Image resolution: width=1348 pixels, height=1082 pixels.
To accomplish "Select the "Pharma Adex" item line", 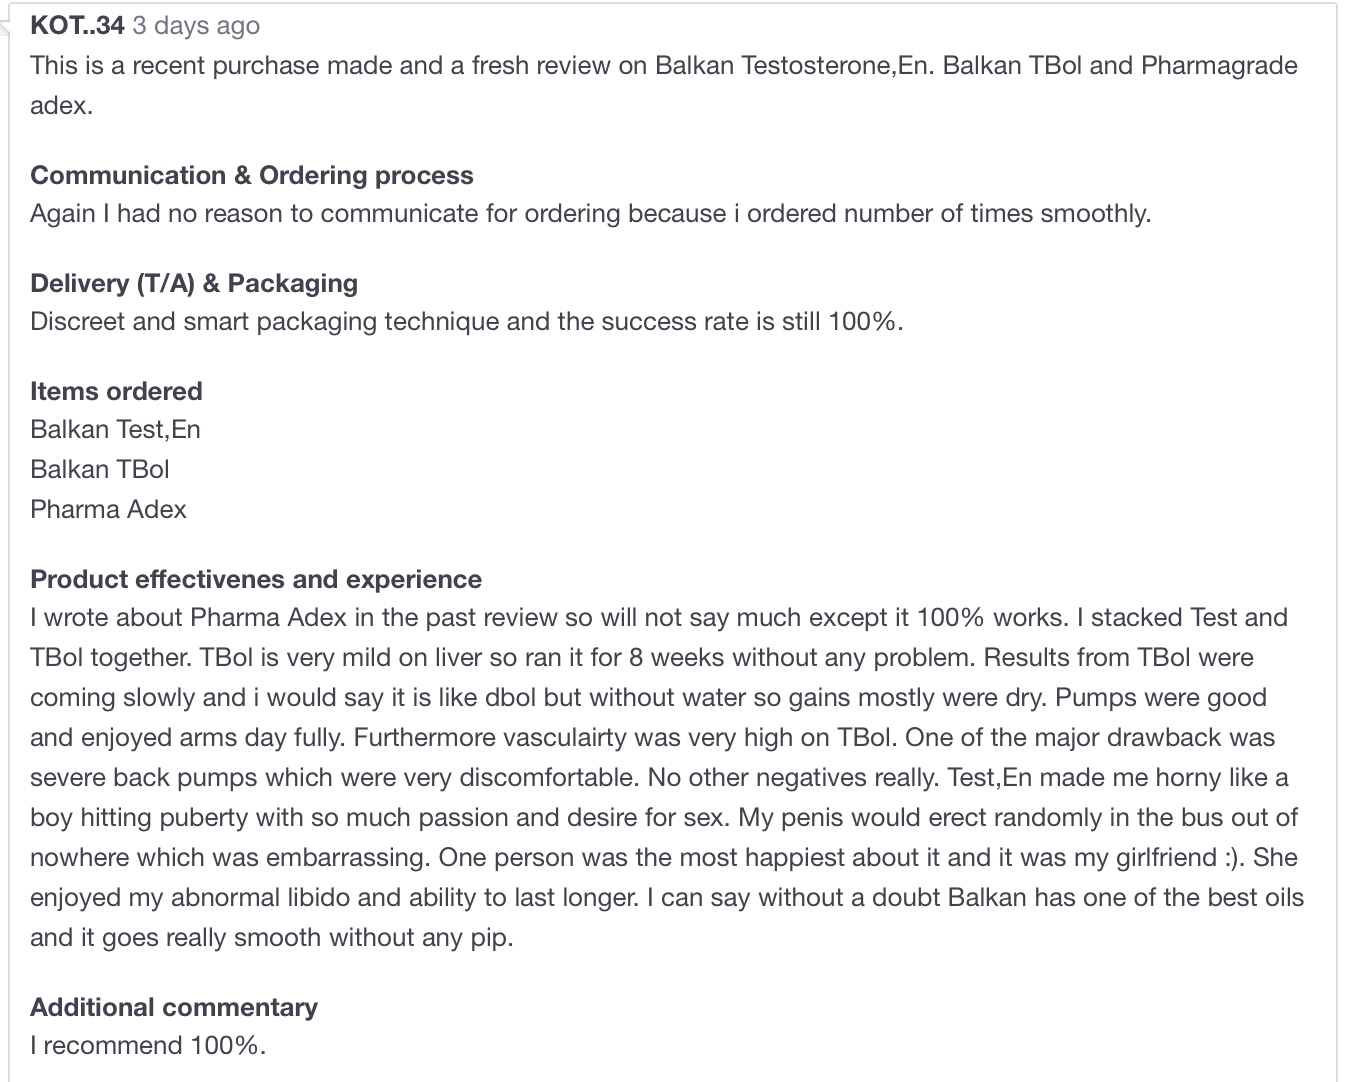I will click(108, 510).
